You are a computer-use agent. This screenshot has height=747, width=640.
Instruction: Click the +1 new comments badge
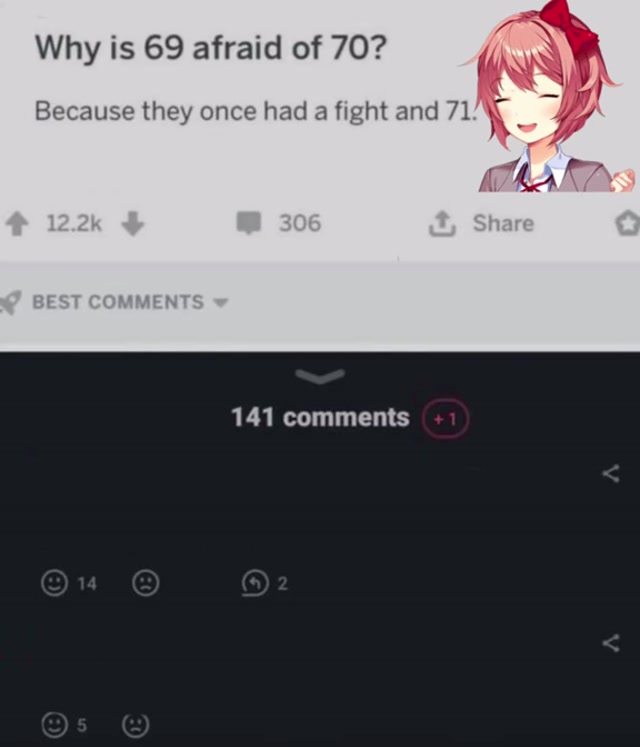(445, 418)
